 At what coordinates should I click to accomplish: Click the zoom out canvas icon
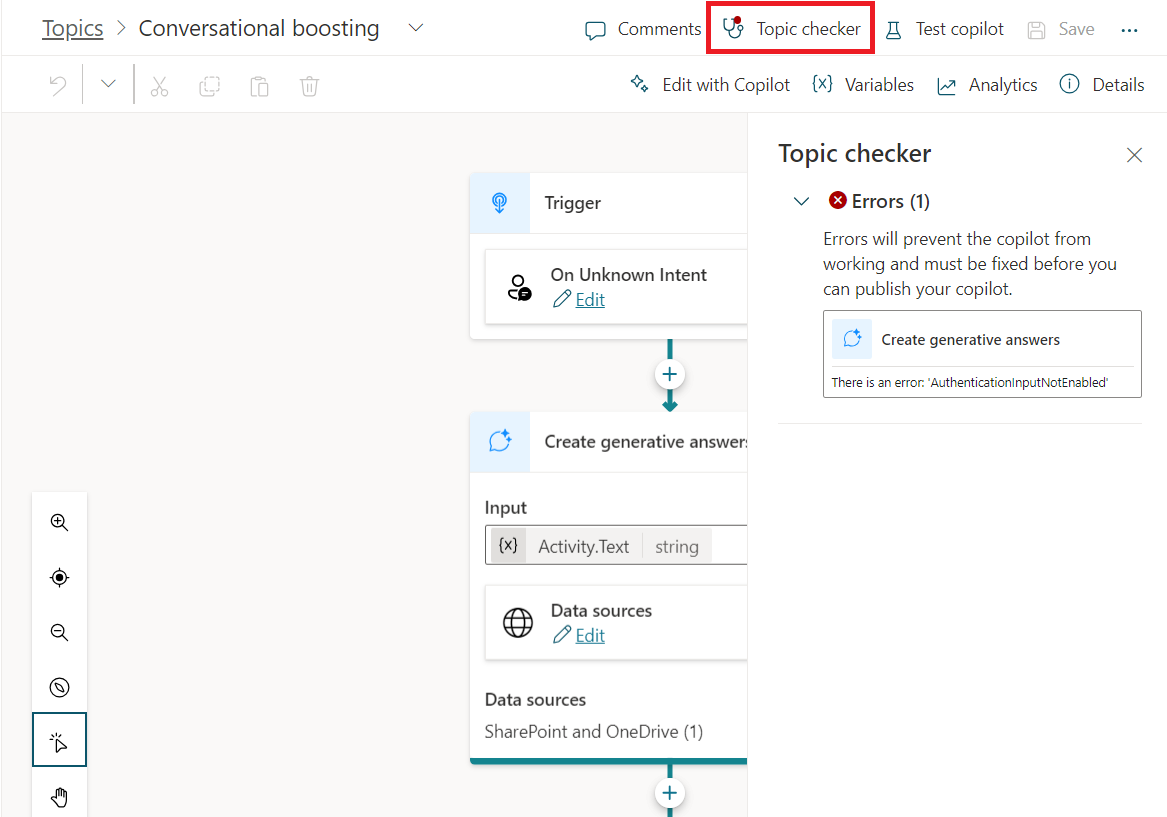(x=59, y=632)
